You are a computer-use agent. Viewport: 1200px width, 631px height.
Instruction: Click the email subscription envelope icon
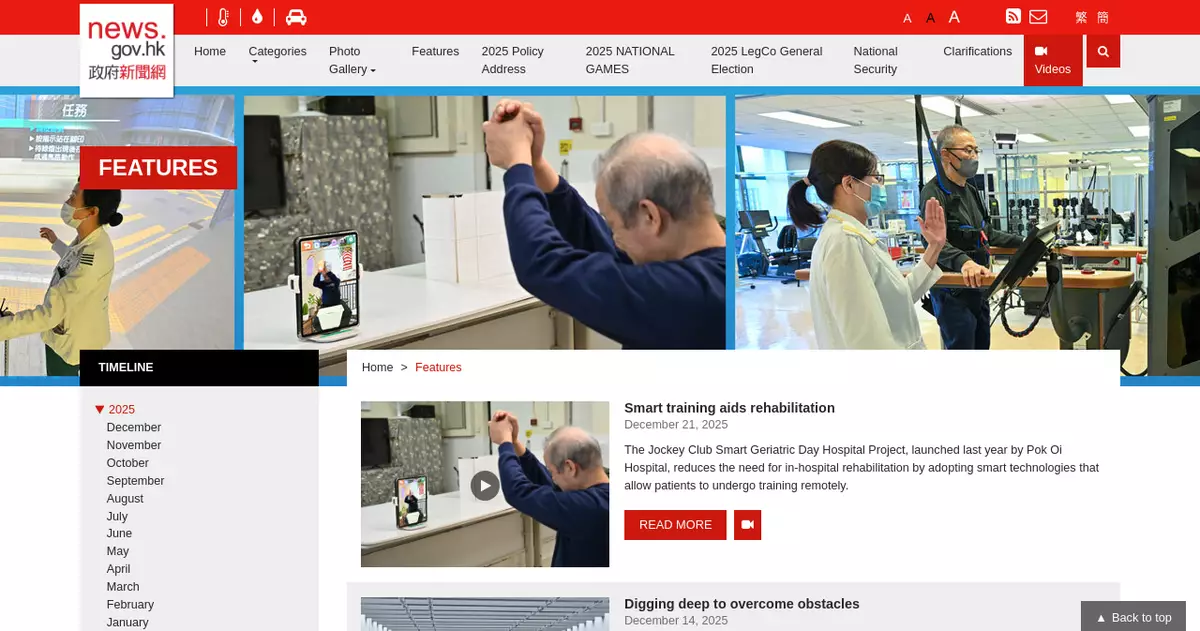click(x=1038, y=17)
